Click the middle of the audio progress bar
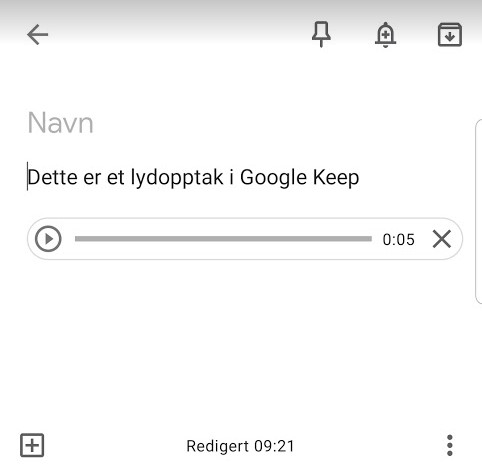Viewport: 482px width, 473px height. [223, 239]
